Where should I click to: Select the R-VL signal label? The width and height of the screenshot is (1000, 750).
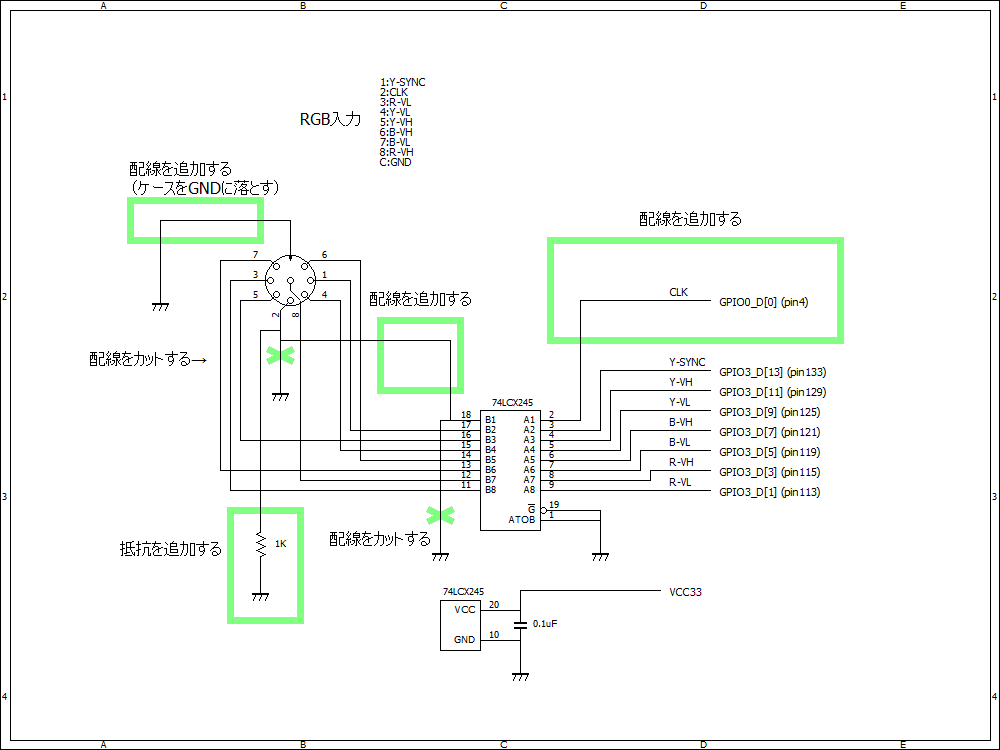click(680, 482)
